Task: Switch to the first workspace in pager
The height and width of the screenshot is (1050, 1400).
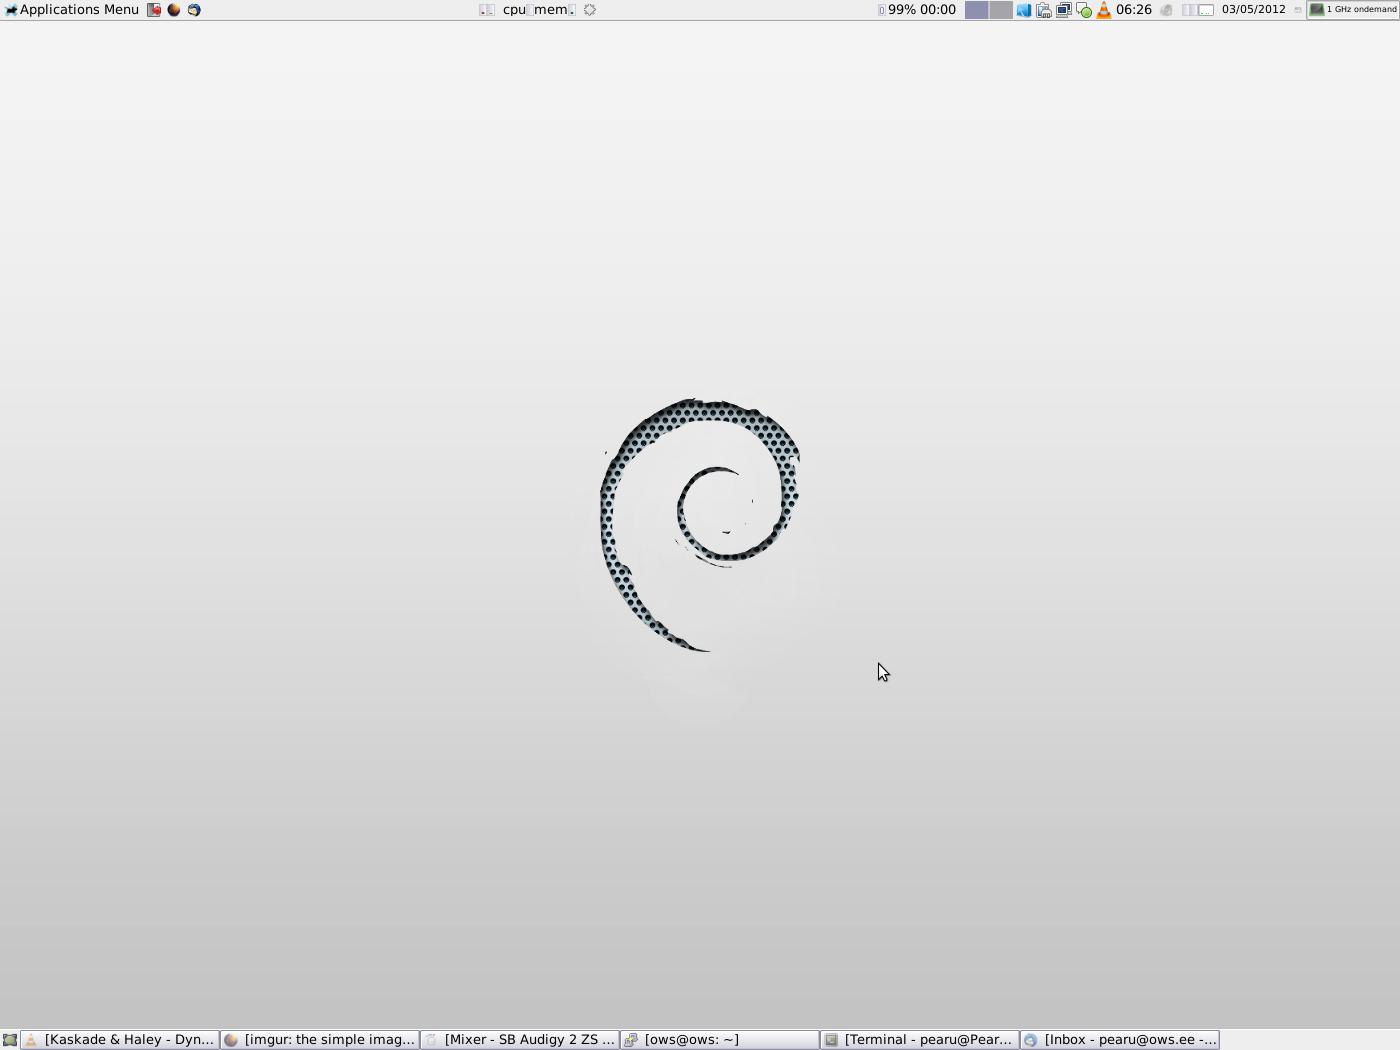Action: point(976,10)
